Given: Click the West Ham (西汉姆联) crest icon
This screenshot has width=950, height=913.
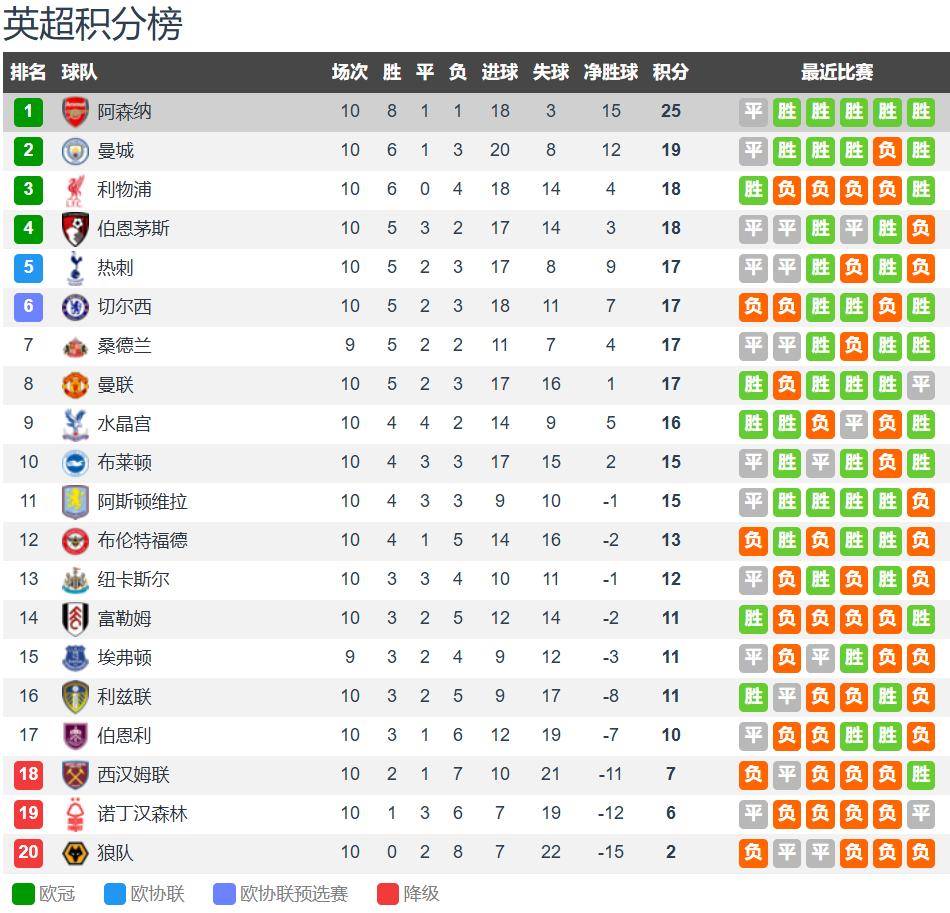Looking at the screenshot, I should (75, 774).
